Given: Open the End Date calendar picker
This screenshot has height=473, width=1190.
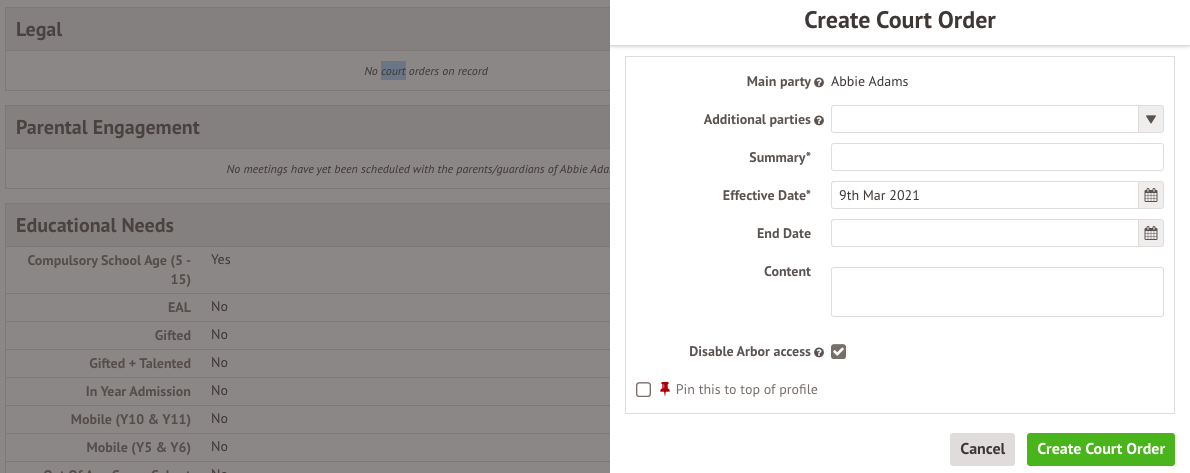Looking at the screenshot, I should [x=1150, y=233].
